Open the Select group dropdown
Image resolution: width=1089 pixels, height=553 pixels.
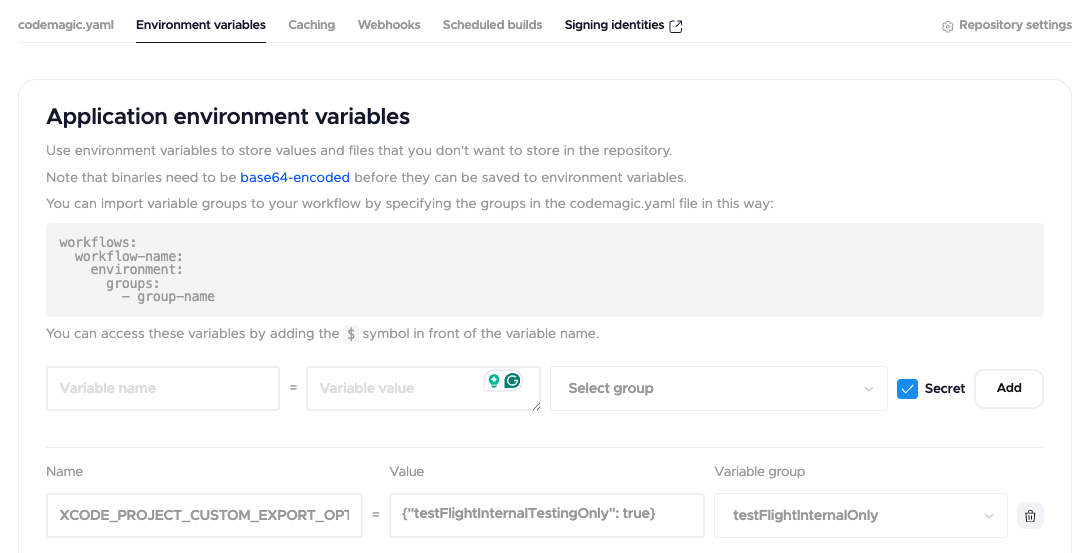point(719,388)
